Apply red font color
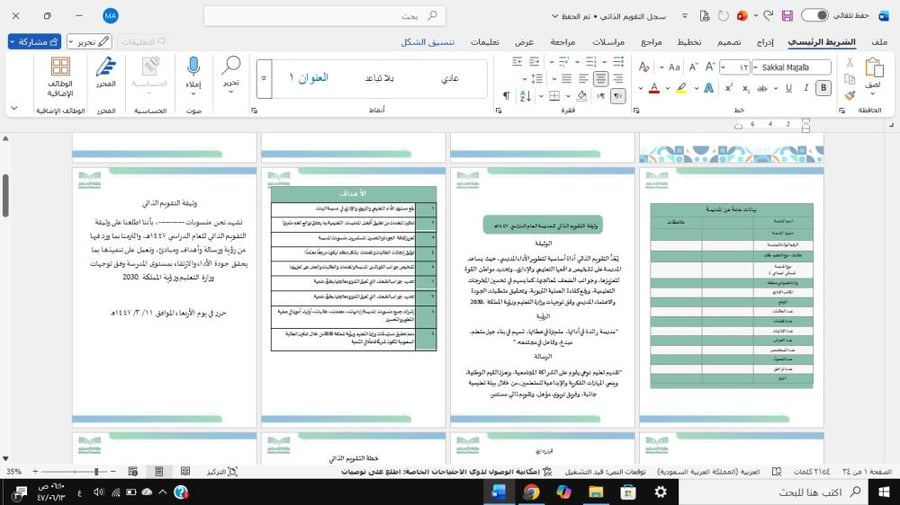900x505 pixels. pos(654,88)
